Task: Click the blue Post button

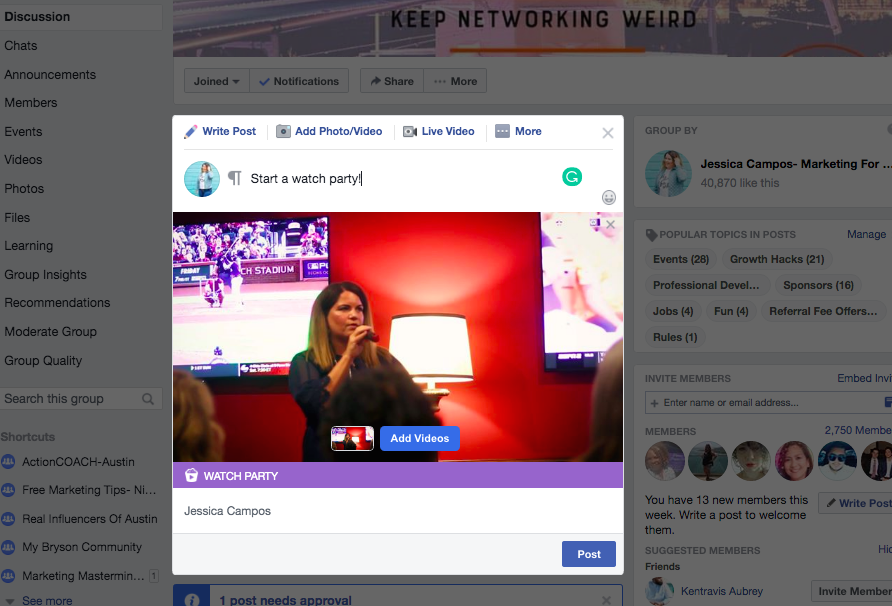Action: (589, 554)
